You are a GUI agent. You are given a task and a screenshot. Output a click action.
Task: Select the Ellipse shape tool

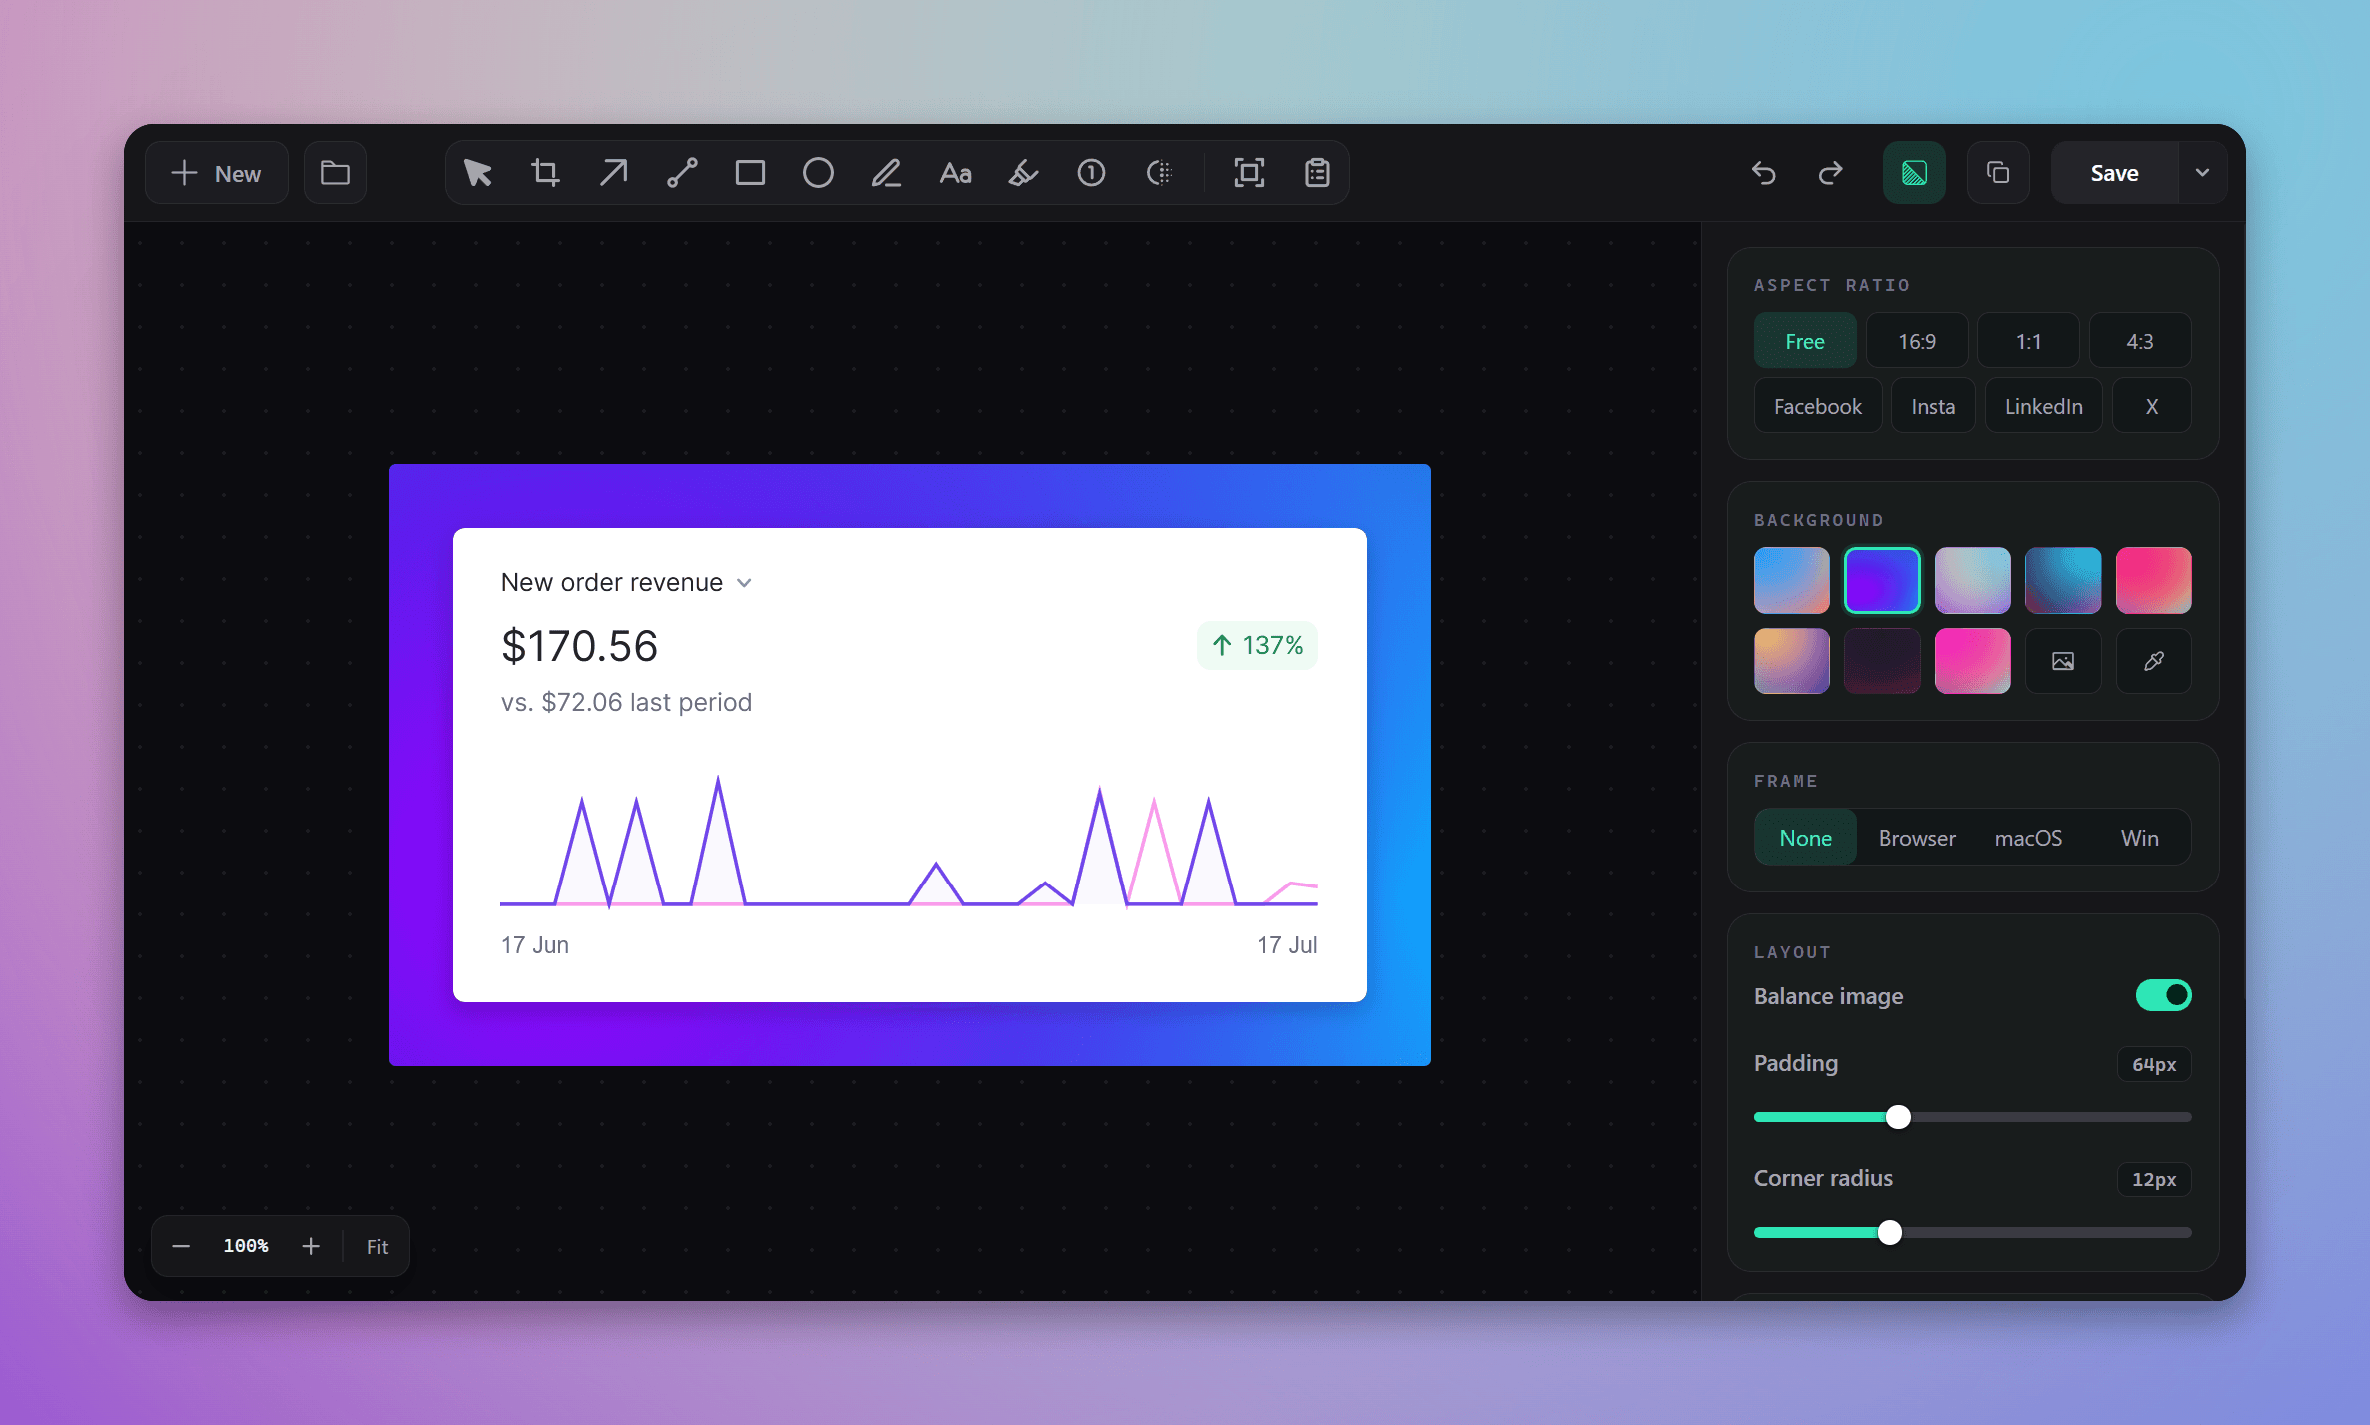pos(818,173)
